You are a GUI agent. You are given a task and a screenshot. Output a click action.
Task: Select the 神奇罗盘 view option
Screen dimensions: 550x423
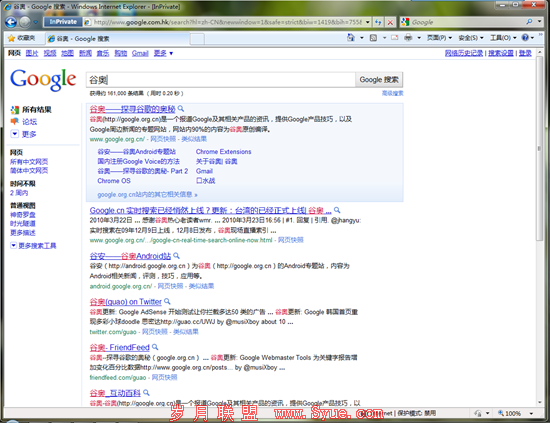[x=23, y=215]
